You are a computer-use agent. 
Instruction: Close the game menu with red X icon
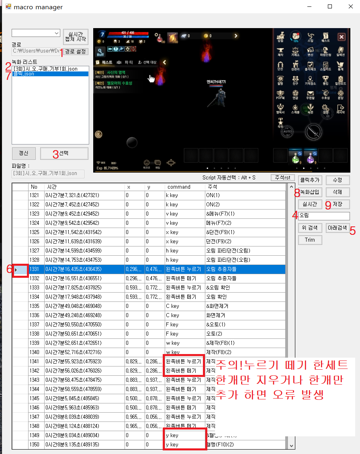pos(341,37)
